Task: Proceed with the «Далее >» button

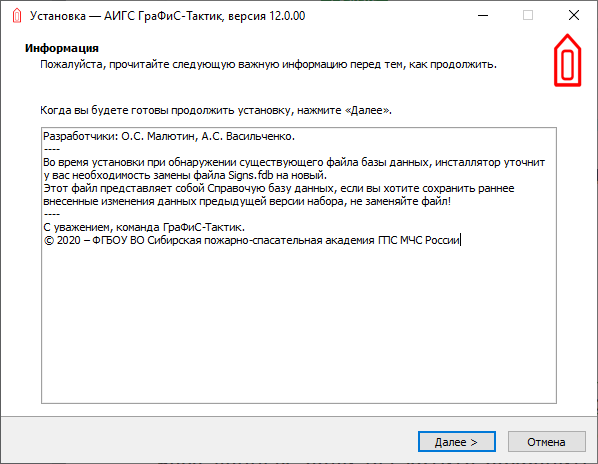Action: [457, 442]
